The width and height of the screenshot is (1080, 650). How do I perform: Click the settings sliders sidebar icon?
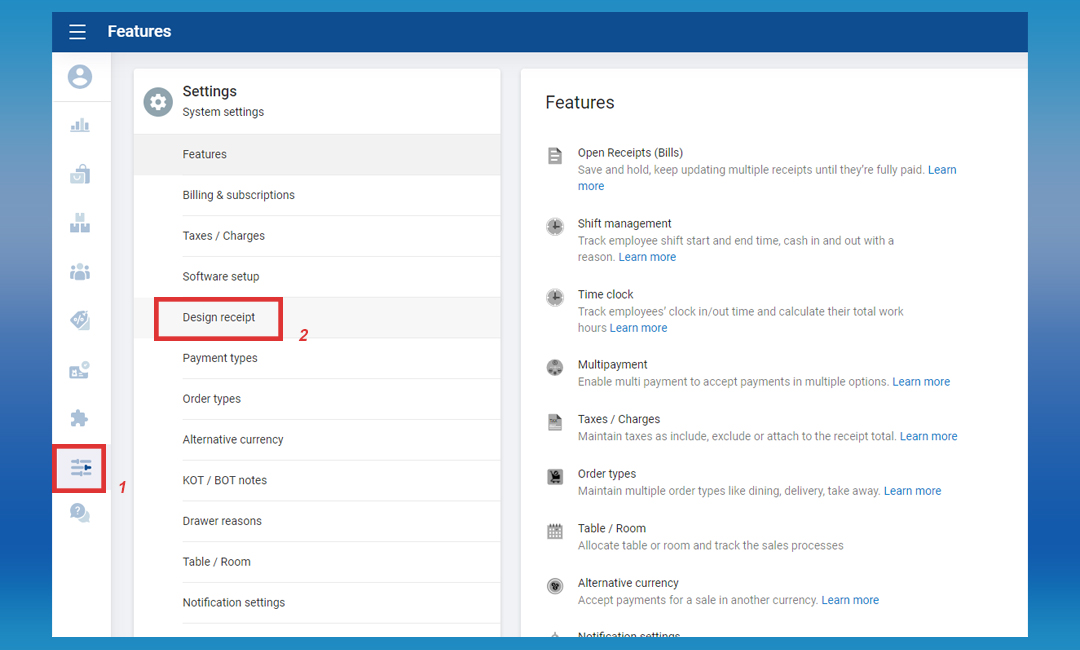click(x=80, y=468)
